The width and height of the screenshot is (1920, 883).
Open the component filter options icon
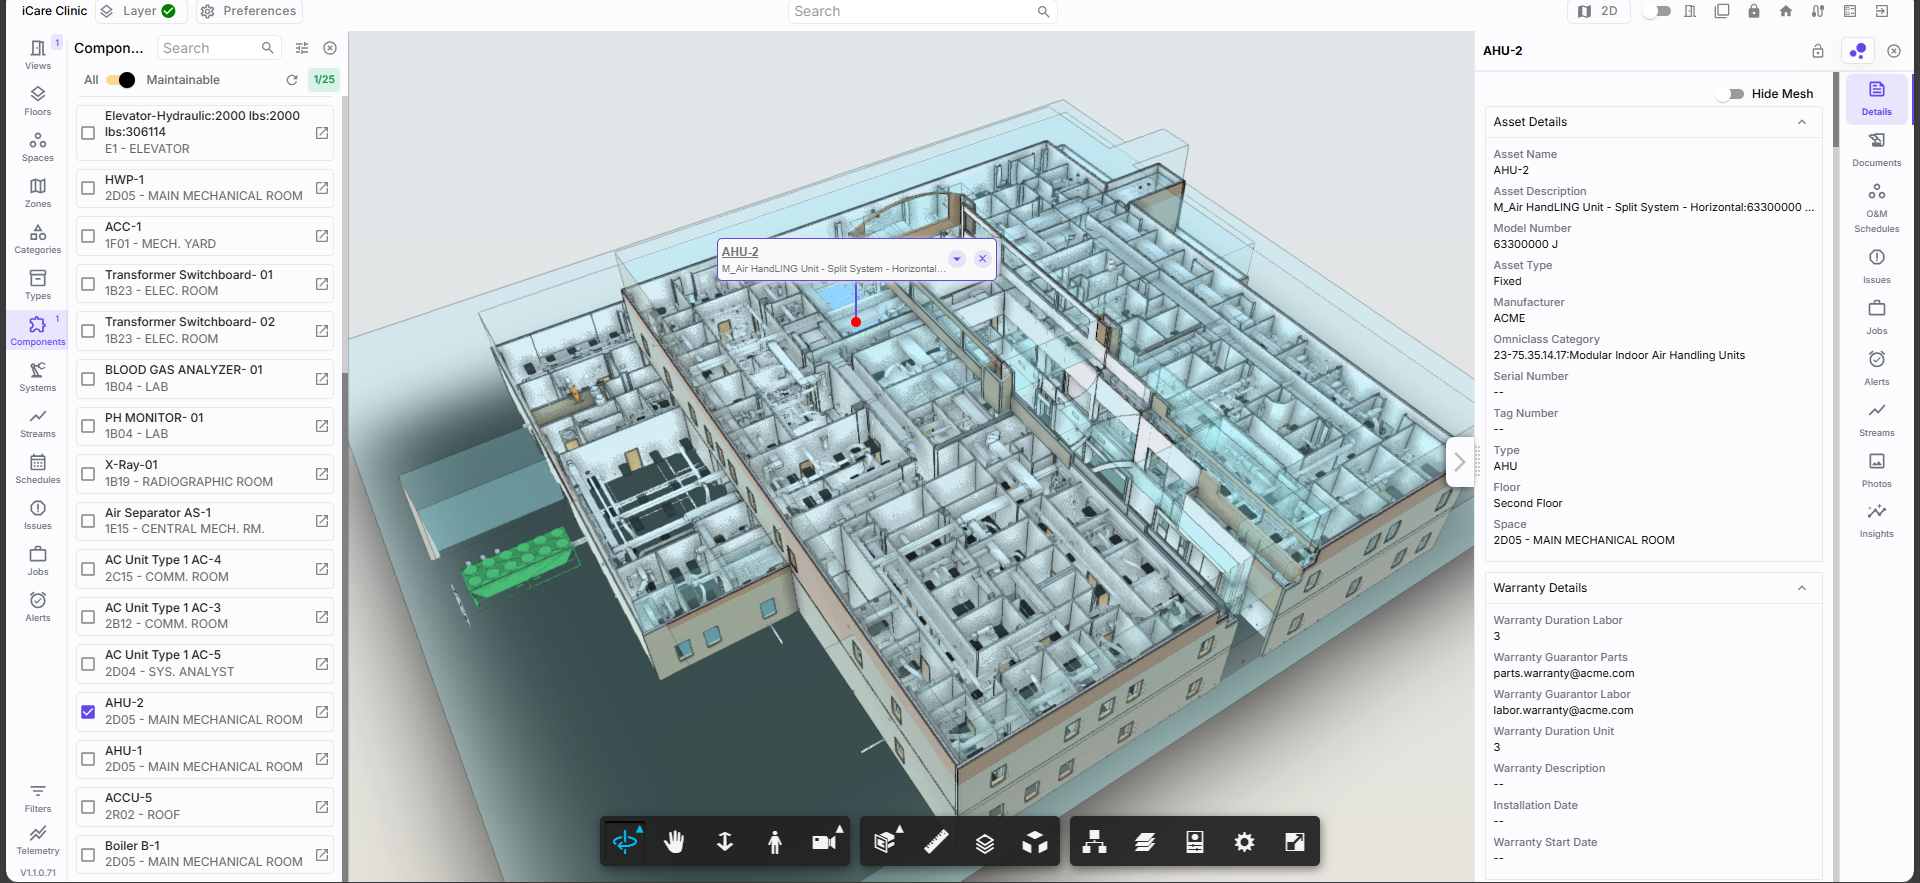[302, 48]
